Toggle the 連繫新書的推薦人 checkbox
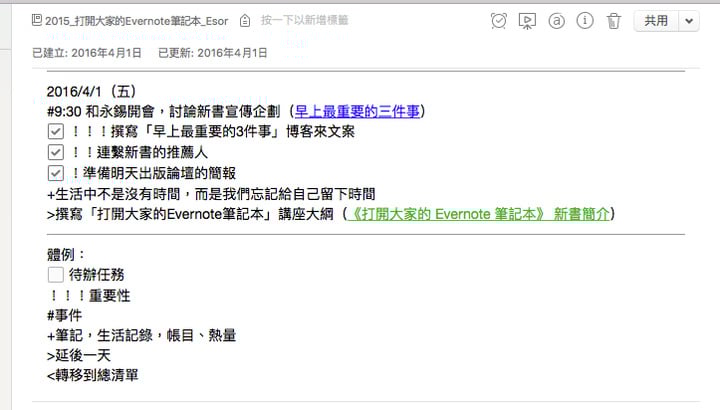Viewport: 720px width, 410px height. click(56, 152)
